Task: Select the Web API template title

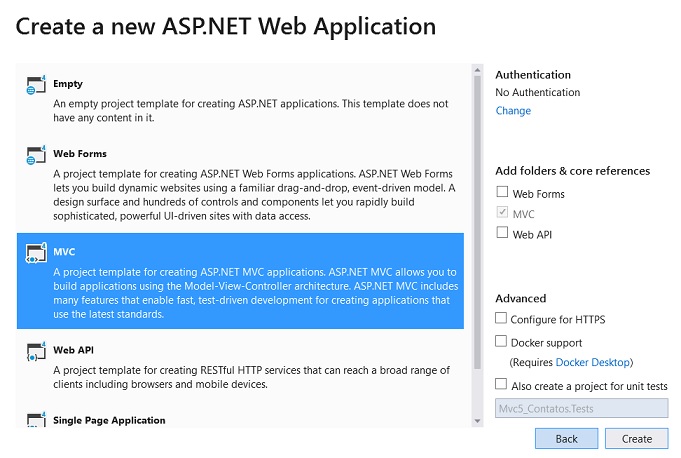Action: click(73, 350)
